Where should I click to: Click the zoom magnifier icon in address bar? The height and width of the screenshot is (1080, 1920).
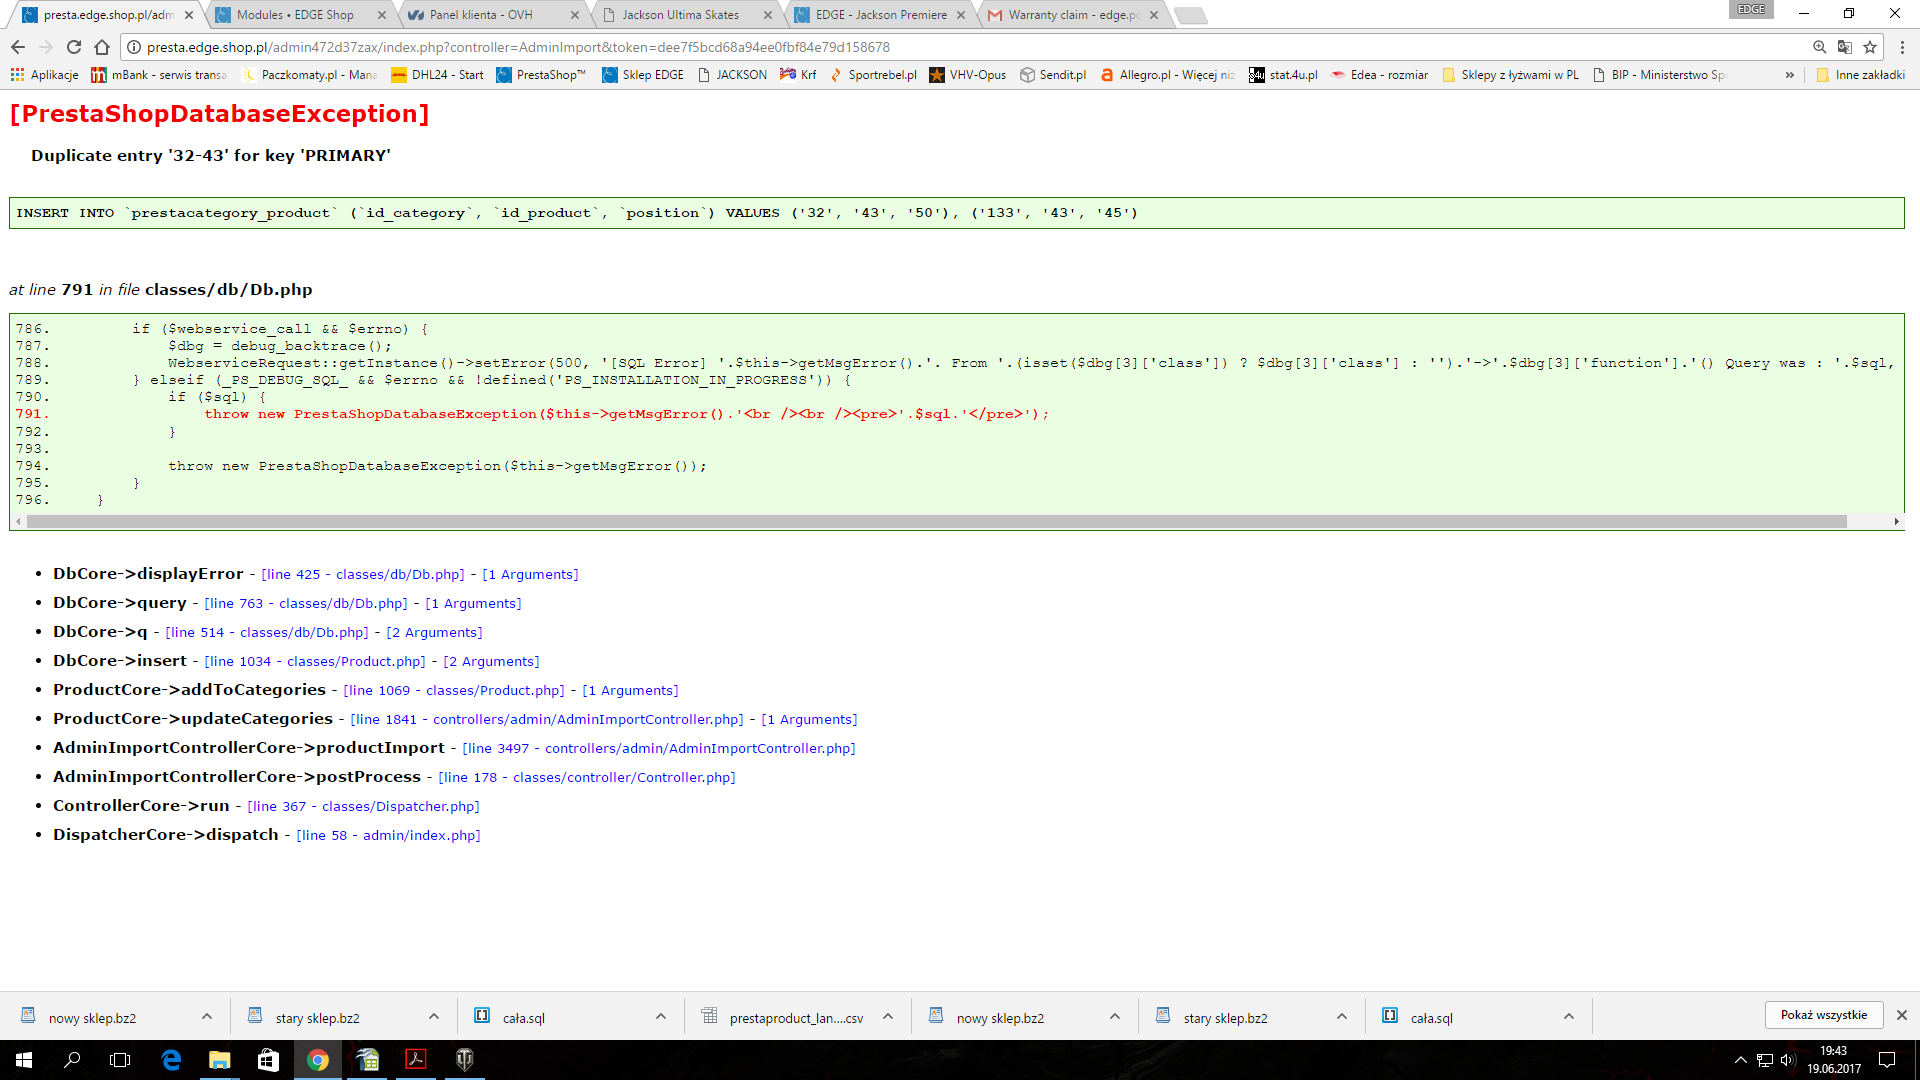(x=1820, y=47)
